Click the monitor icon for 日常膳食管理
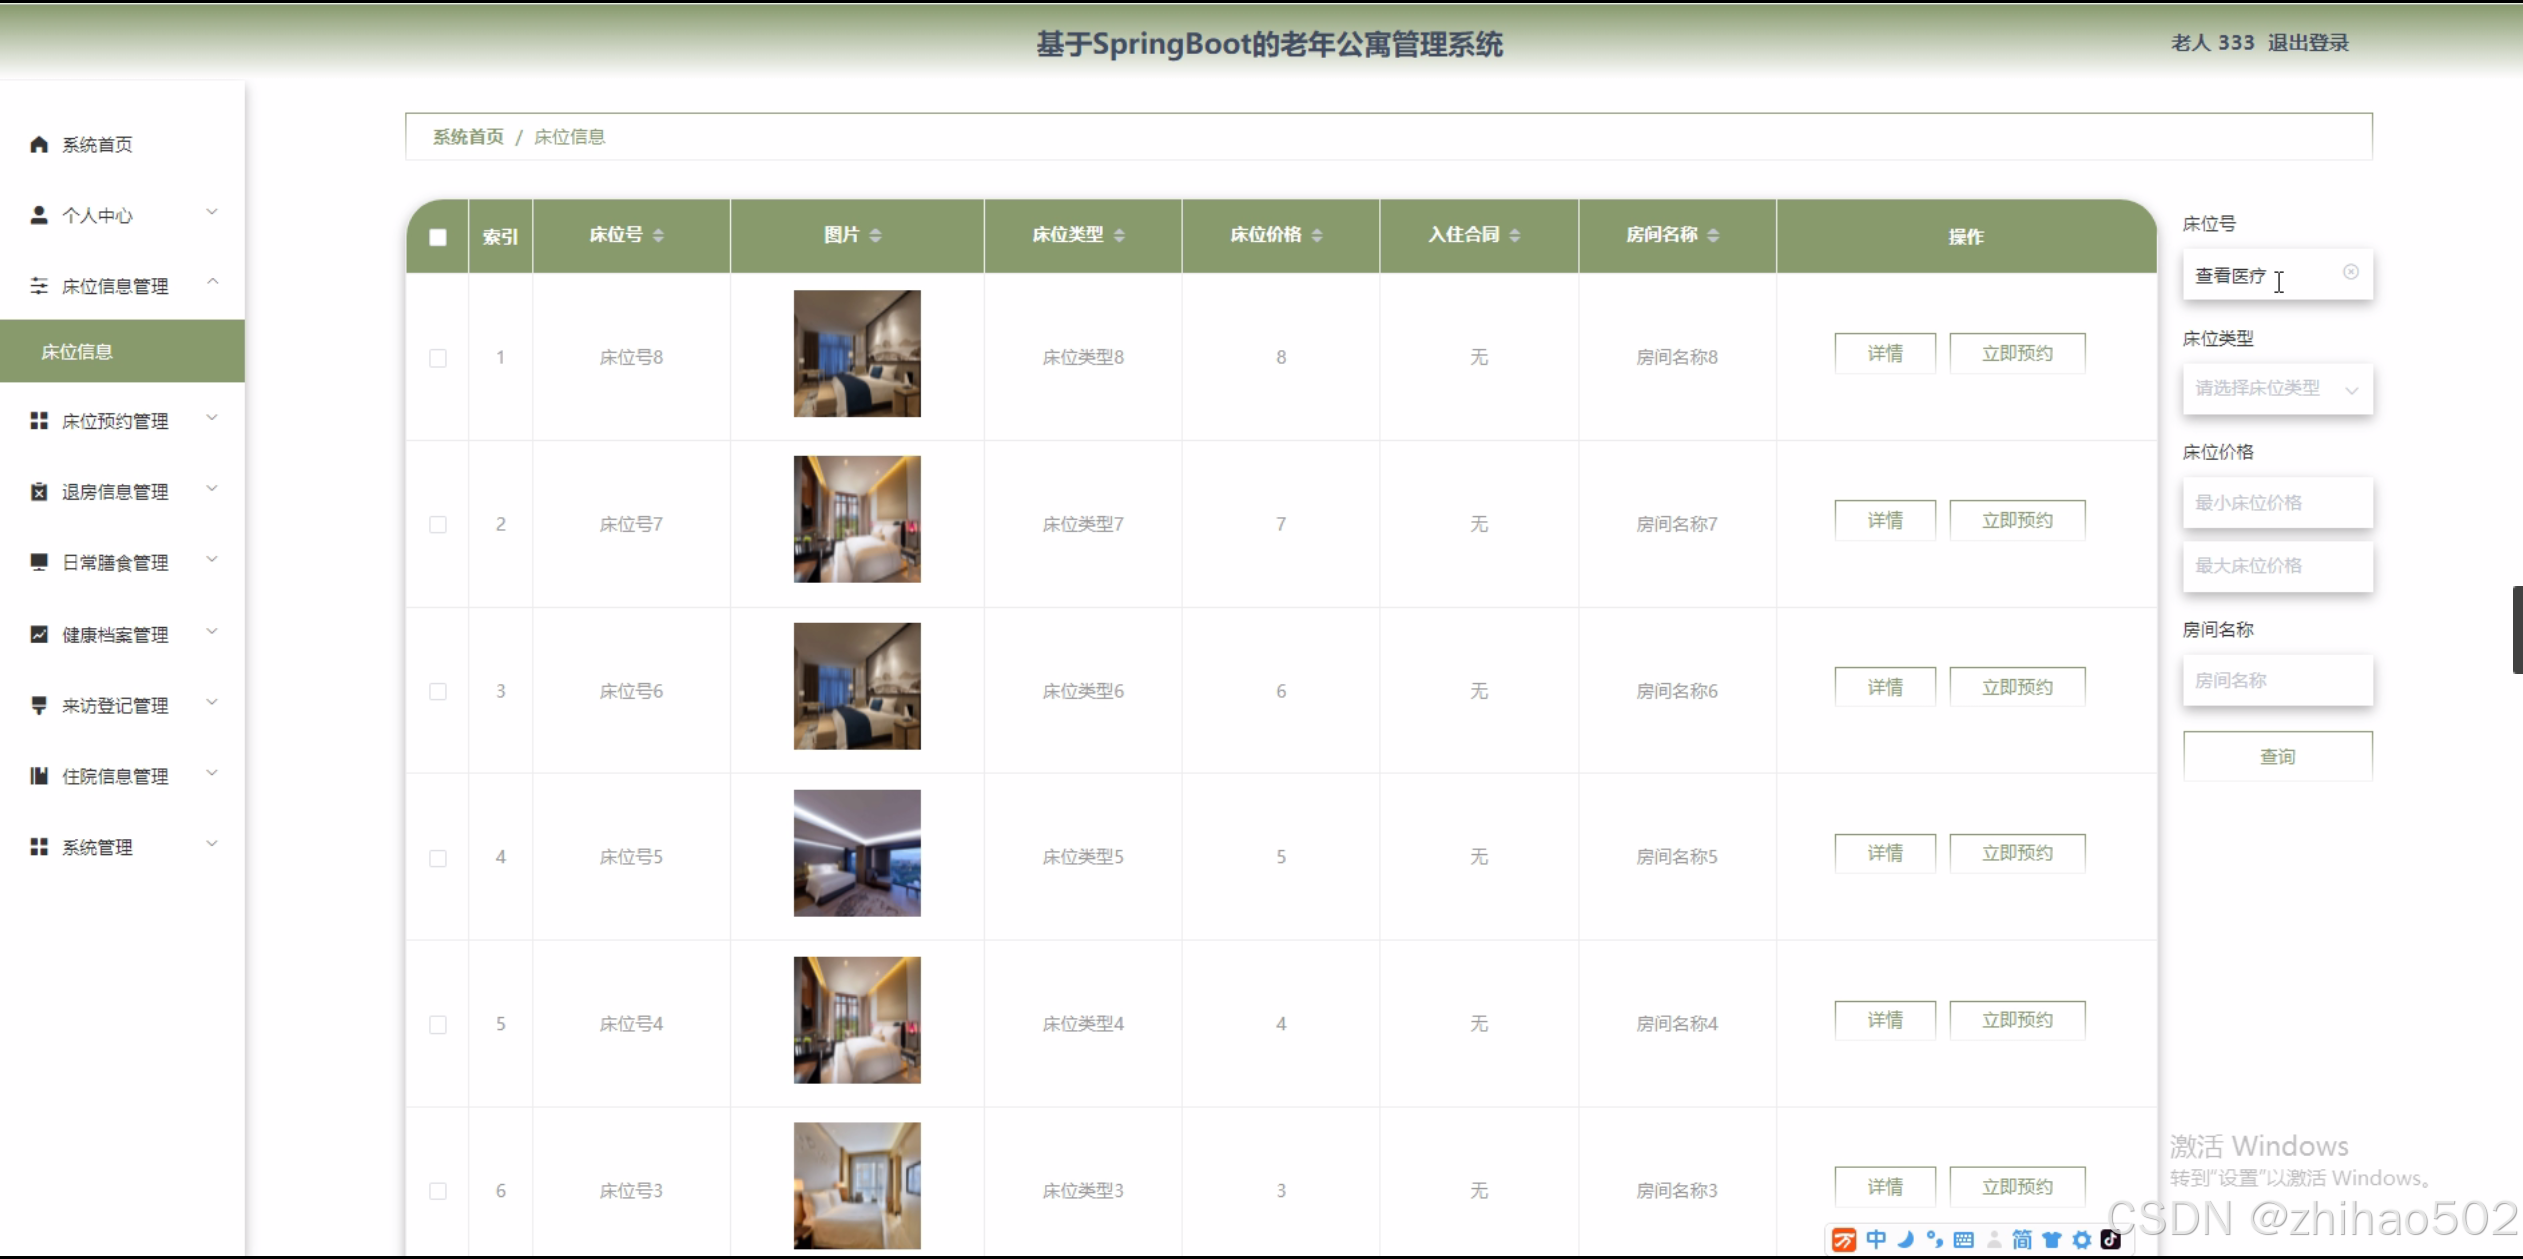The height and width of the screenshot is (1259, 2523). (x=39, y=562)
